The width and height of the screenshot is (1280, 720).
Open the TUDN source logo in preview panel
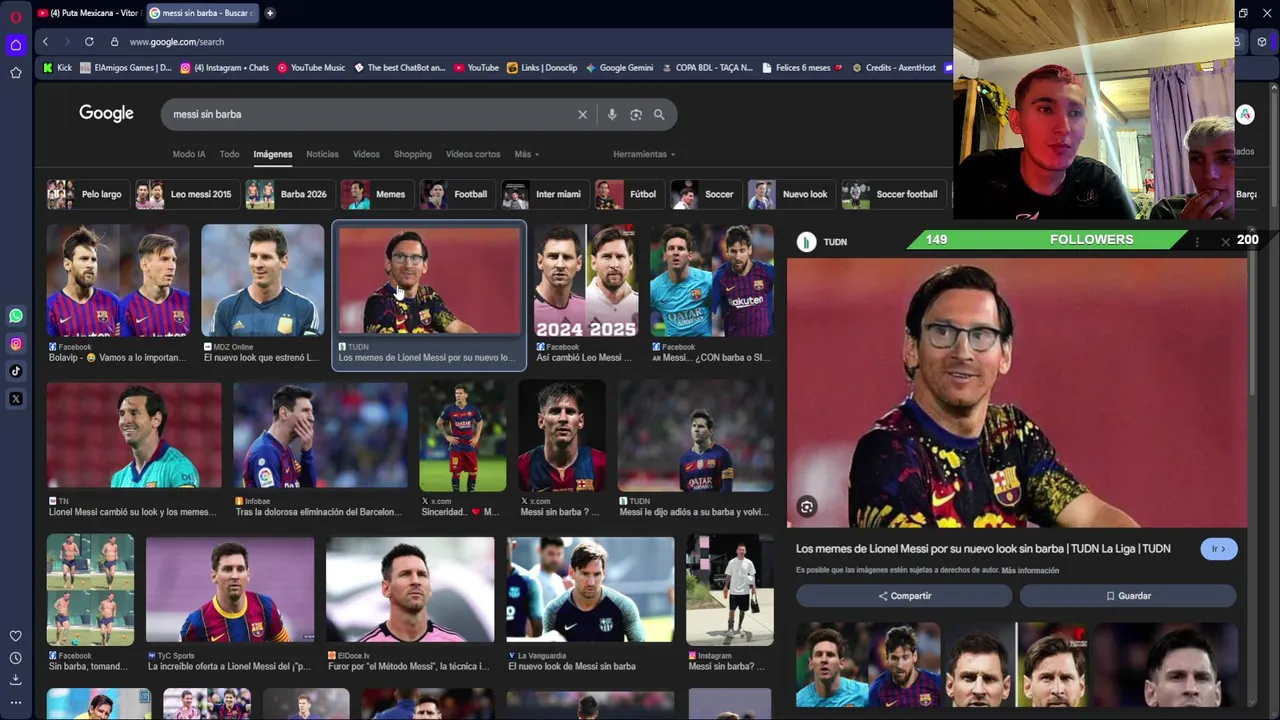click(x=806, y=242)
